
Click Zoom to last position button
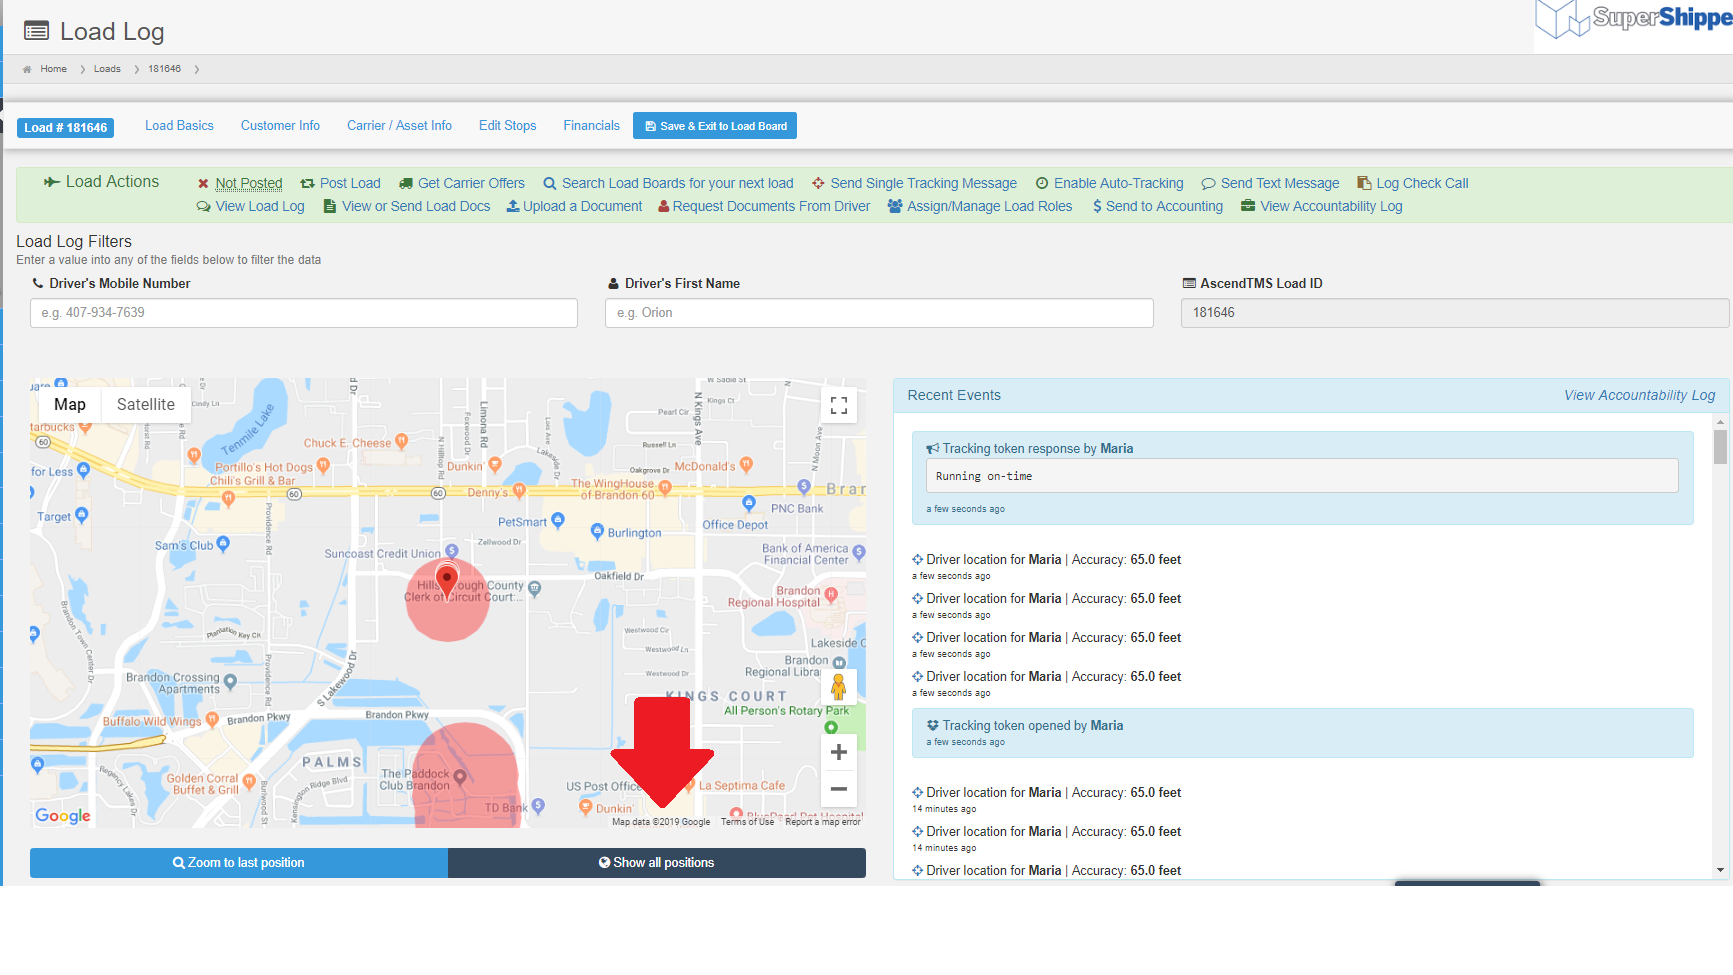point(239,863)
